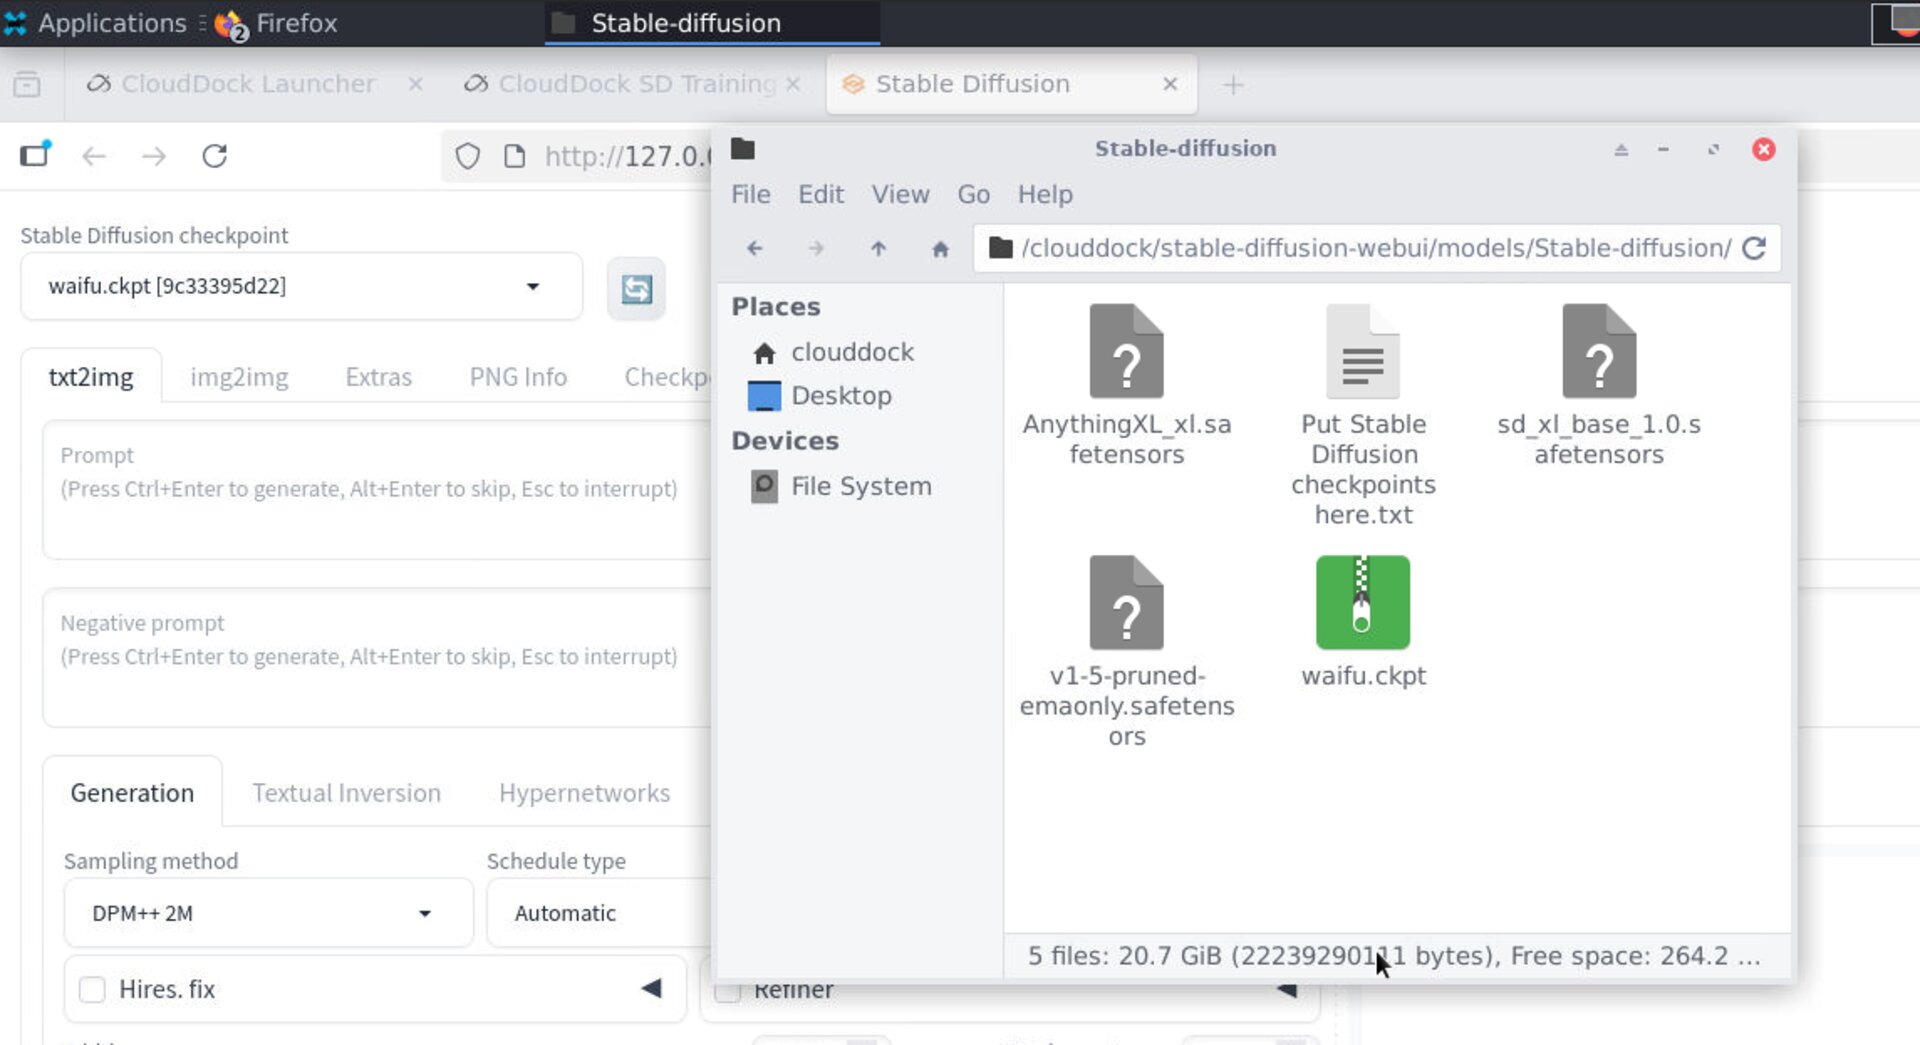Viewport: 1920px width, 1045px height.
Task: Enable the Hires. fix checkbox
Action: (x=92, y=989)
